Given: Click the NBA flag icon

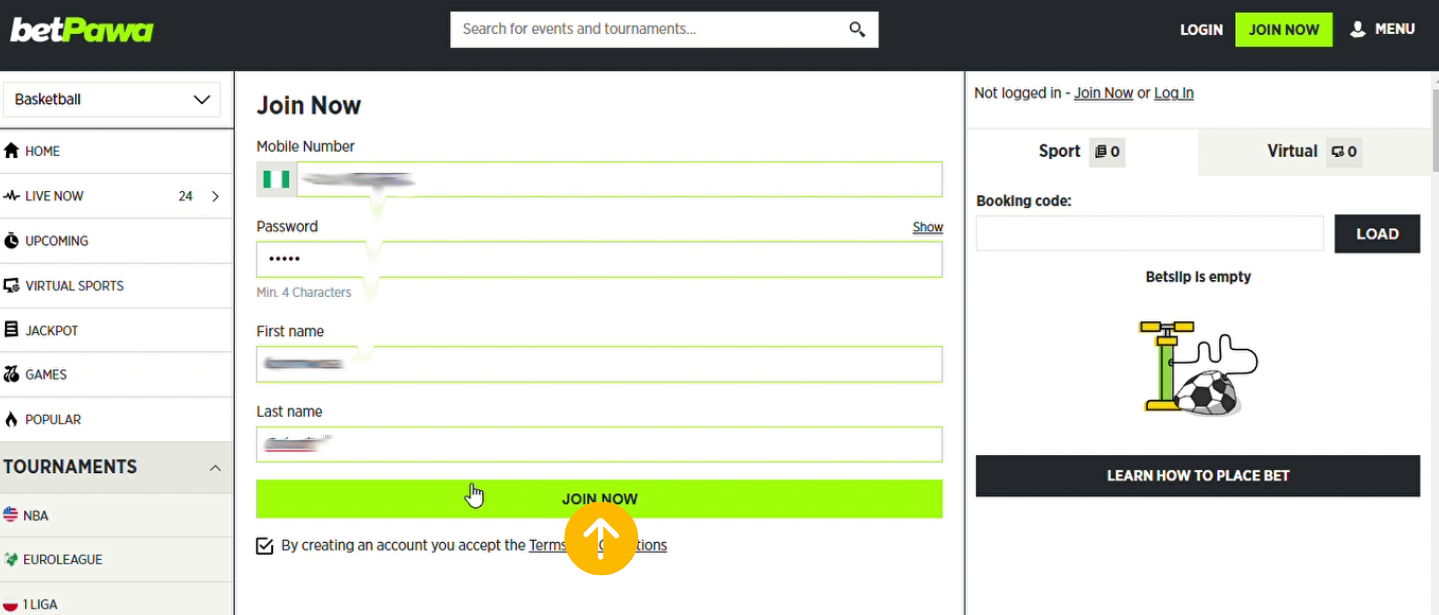Looking at the screenshot, I should 11,515.
